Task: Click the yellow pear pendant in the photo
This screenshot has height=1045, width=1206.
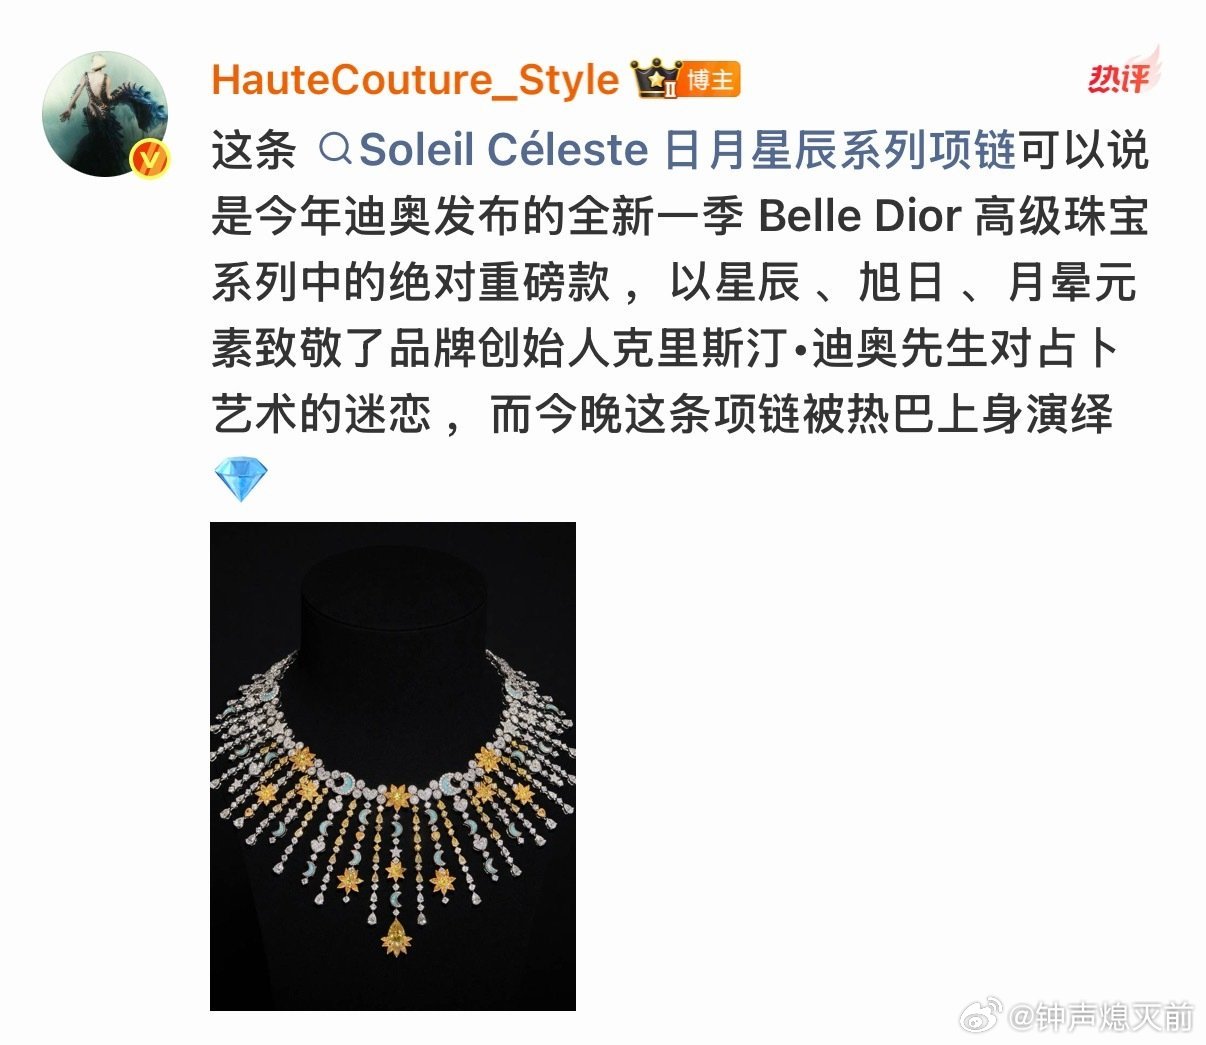Action: (396, 938)
